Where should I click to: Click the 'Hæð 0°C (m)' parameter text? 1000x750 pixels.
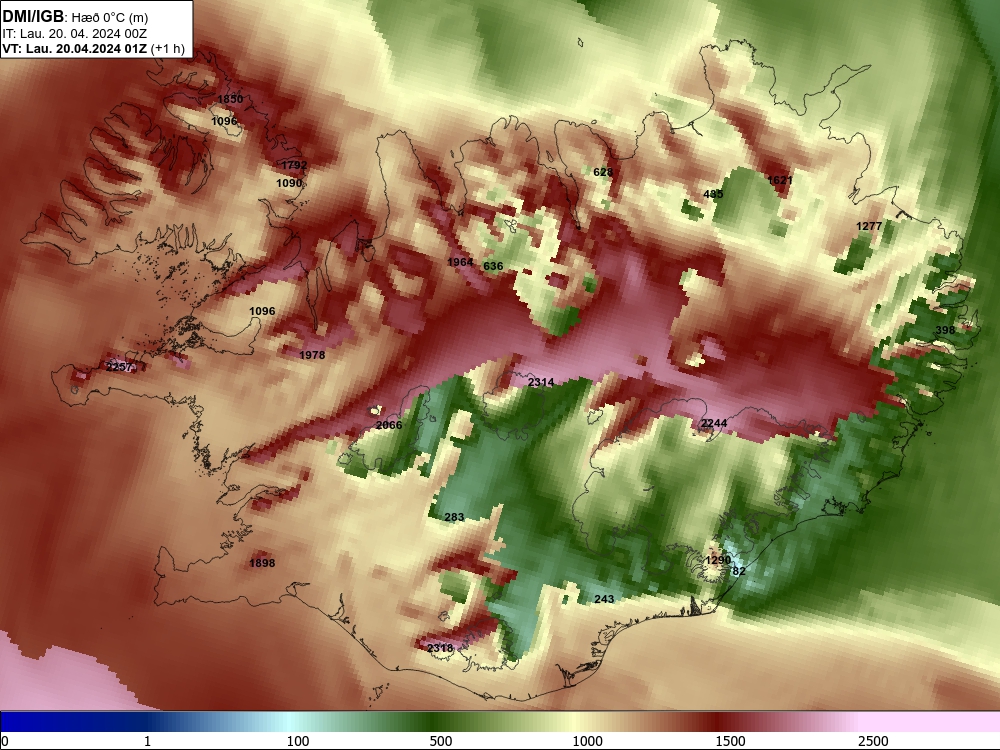109,18
